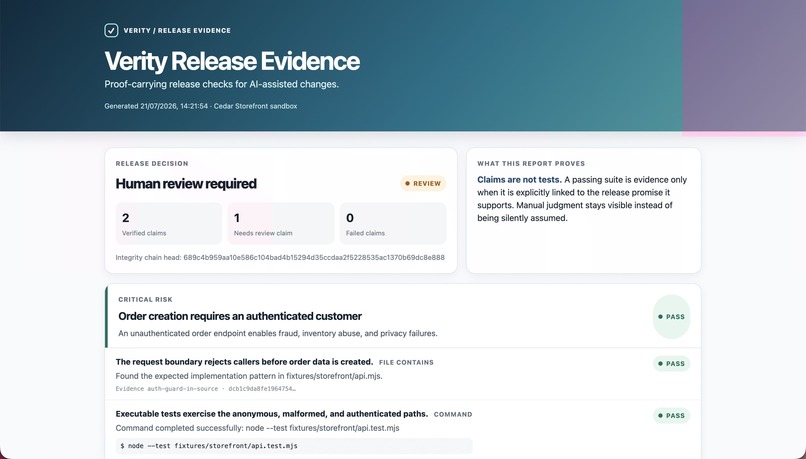Click 'Found the expected implementation pattern' line

pyautogui.click(x=249, y=376)
